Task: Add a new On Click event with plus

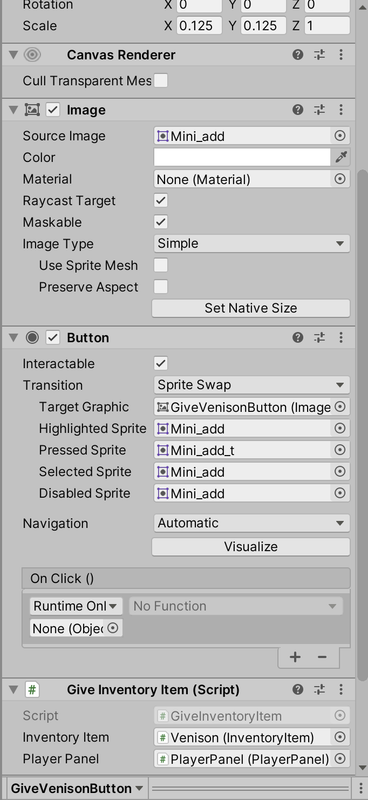Action: point(295,657)
